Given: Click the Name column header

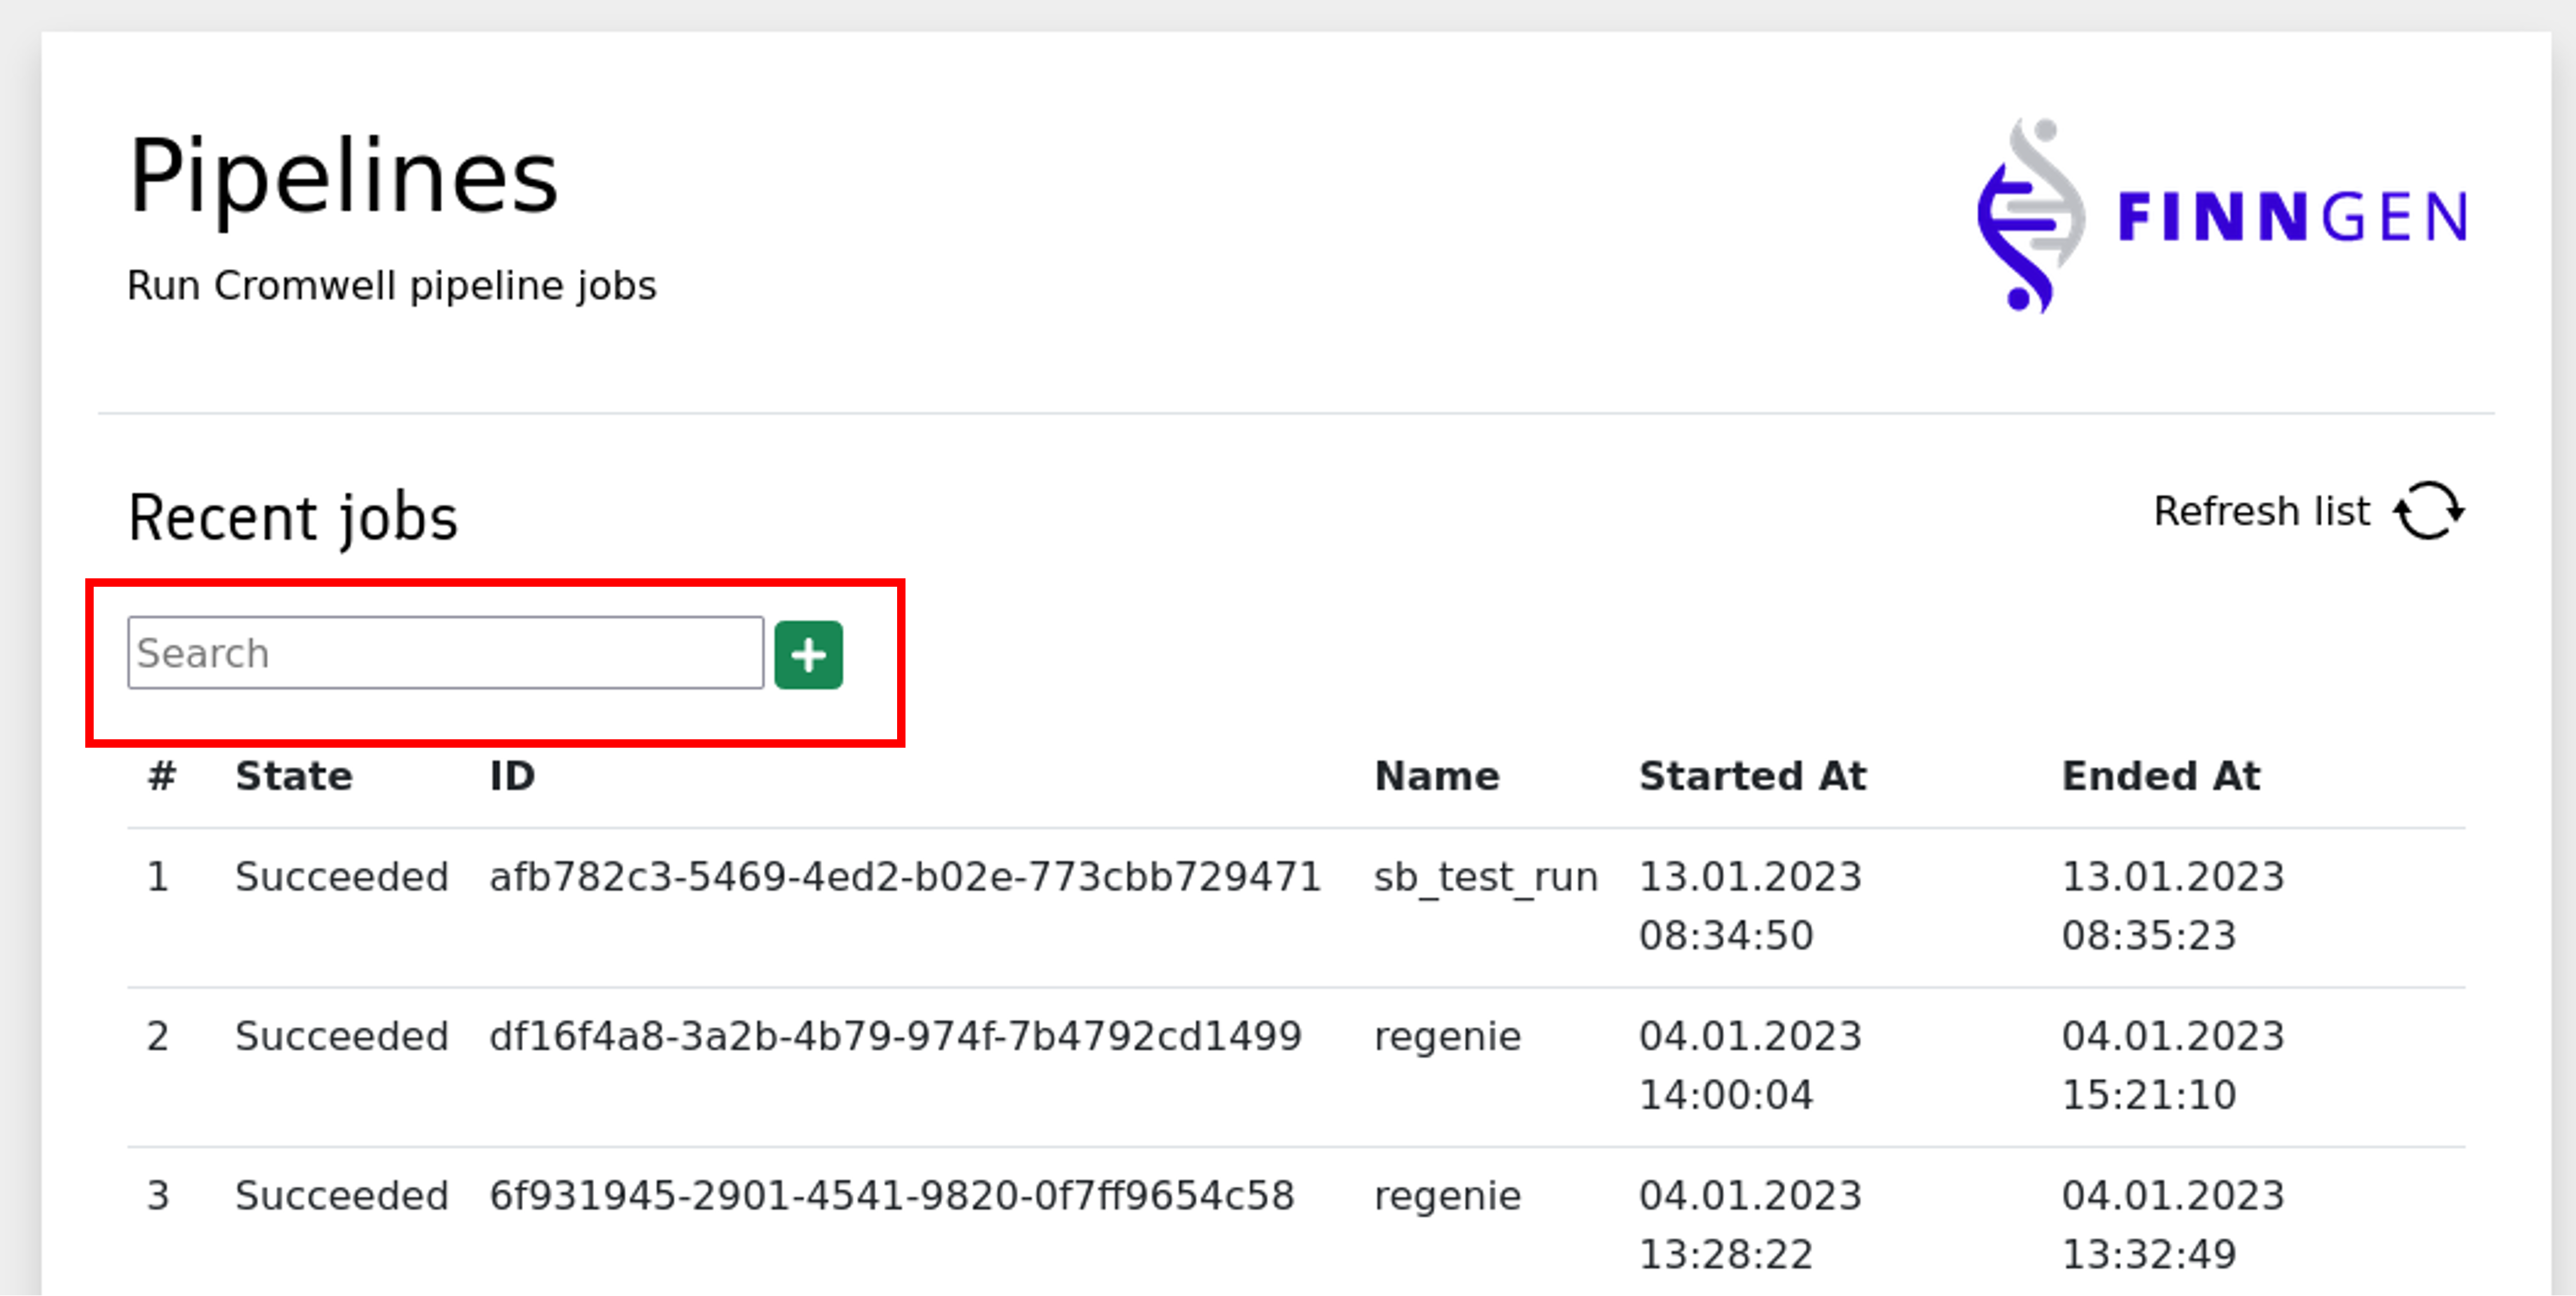Looking at the screenshot, I should click(x=1436, y=776).
